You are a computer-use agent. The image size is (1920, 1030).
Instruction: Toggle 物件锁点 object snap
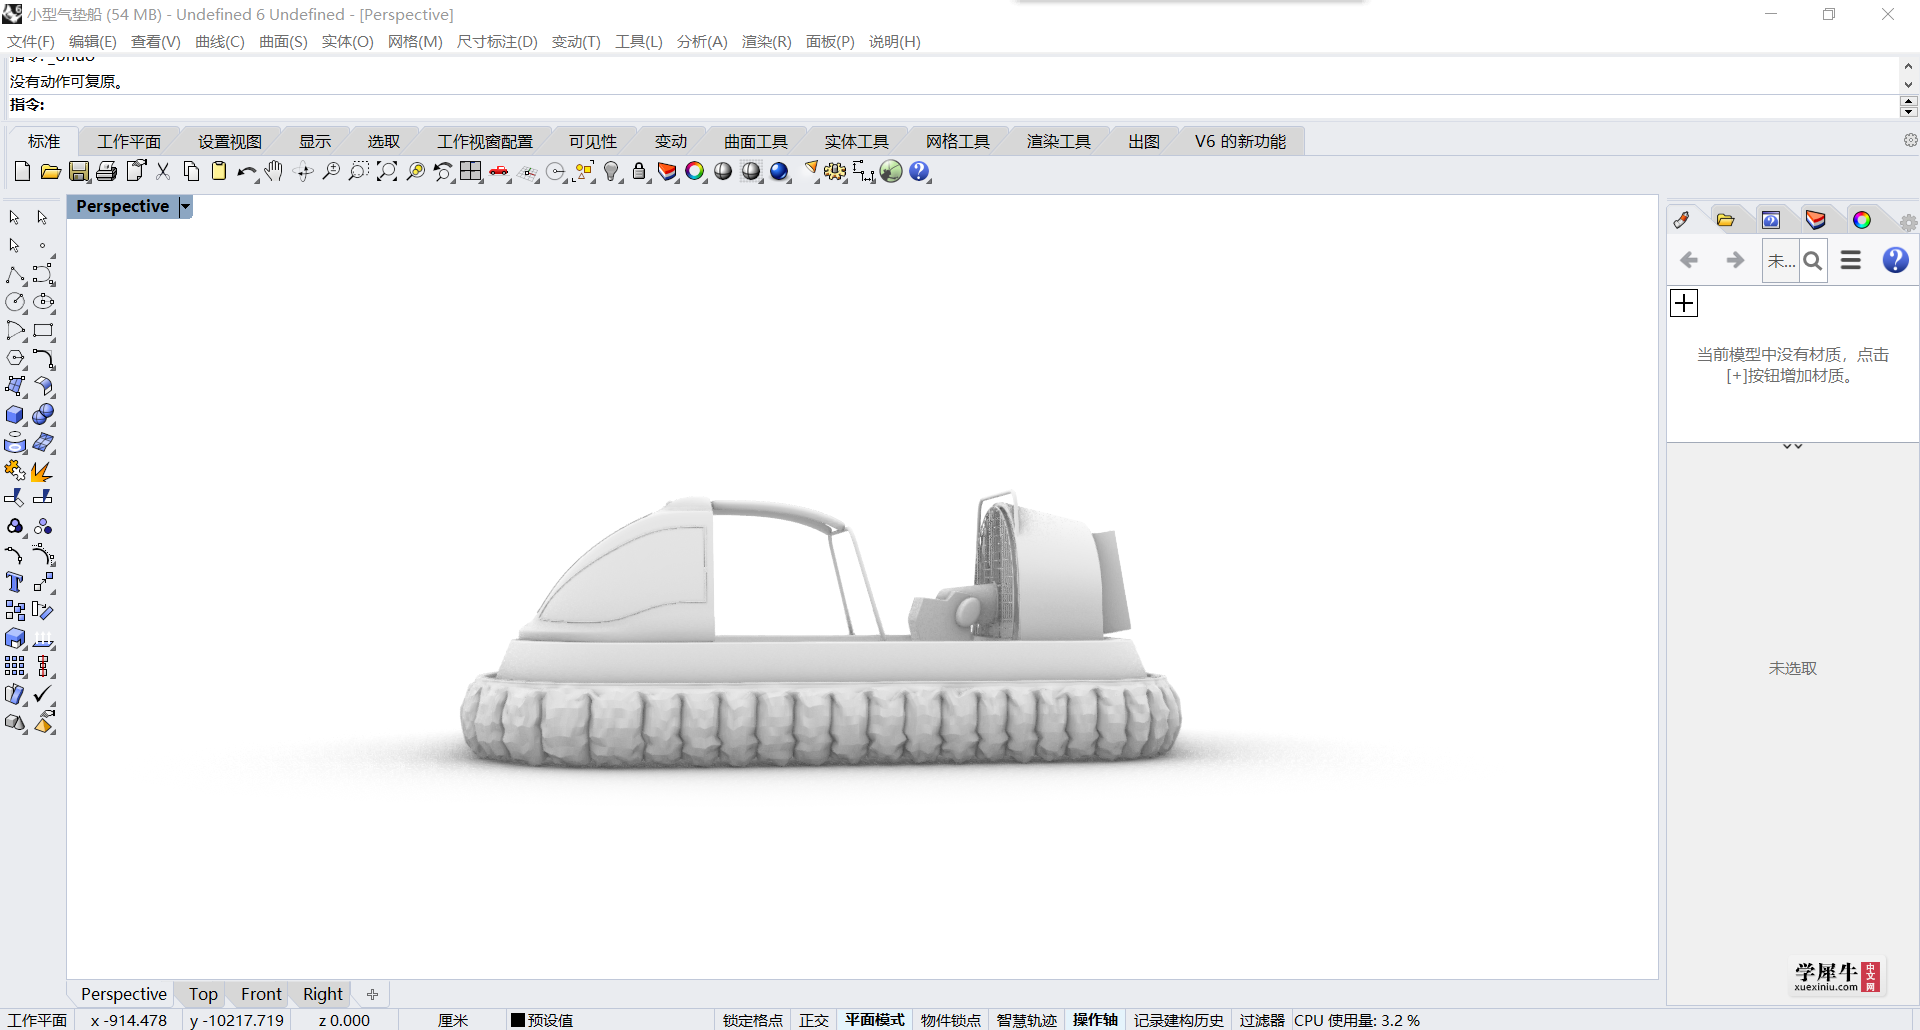coord(950,1020)
